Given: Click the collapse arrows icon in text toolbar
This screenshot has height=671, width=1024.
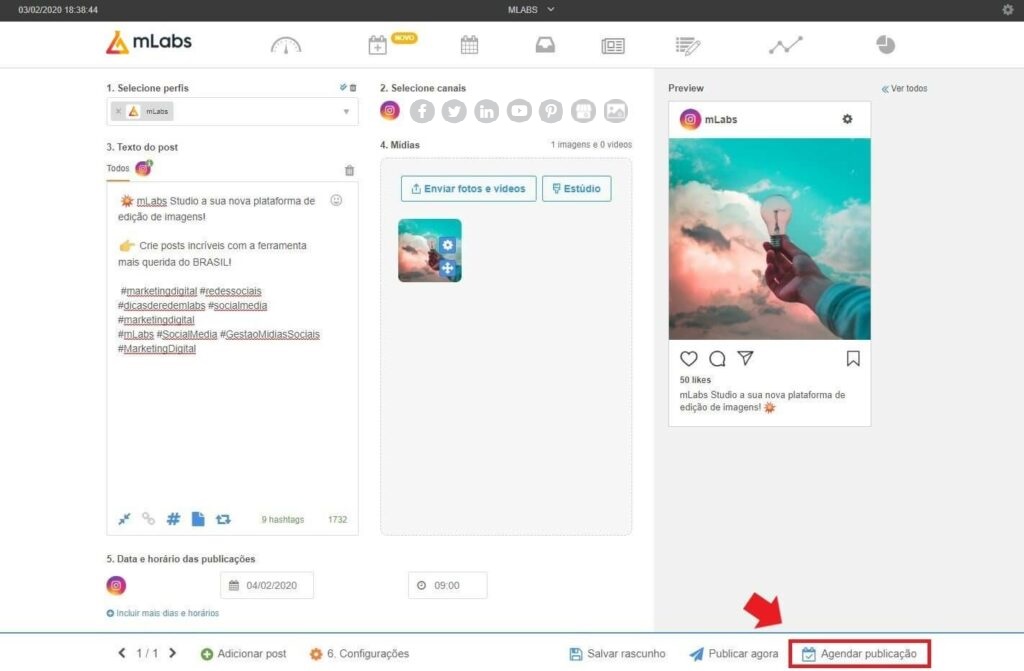Looking at the screenshot, I should click(124, 519).
